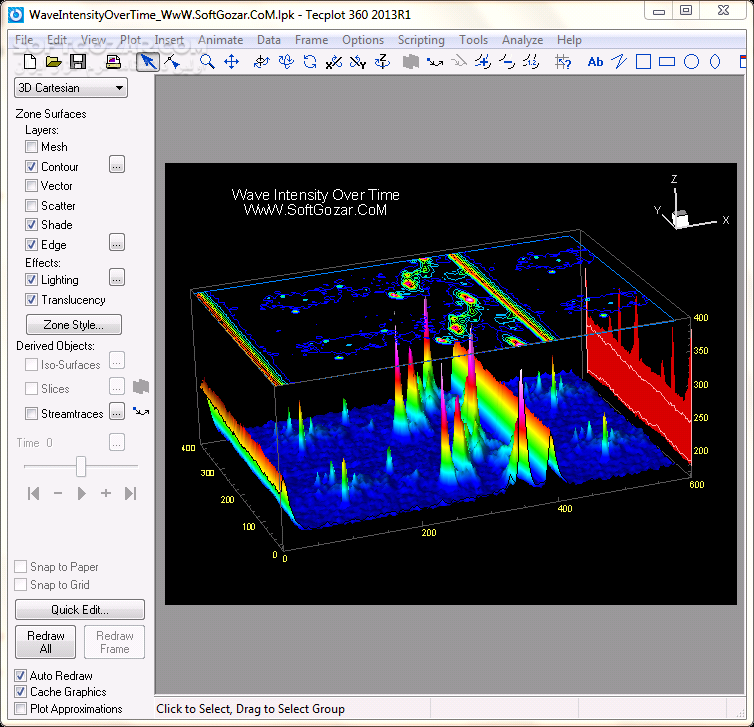Select the twist rotate tool

pyautogui.click(x=310, y=62)
